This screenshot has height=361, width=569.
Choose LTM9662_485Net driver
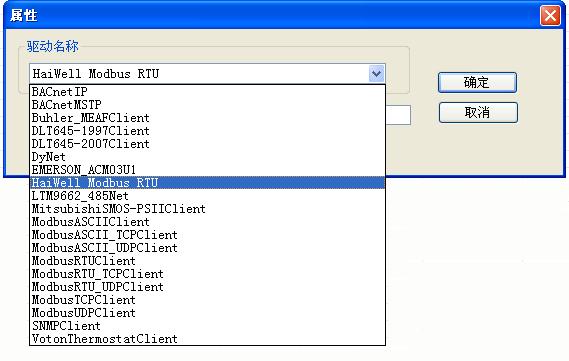pos(207,196)
